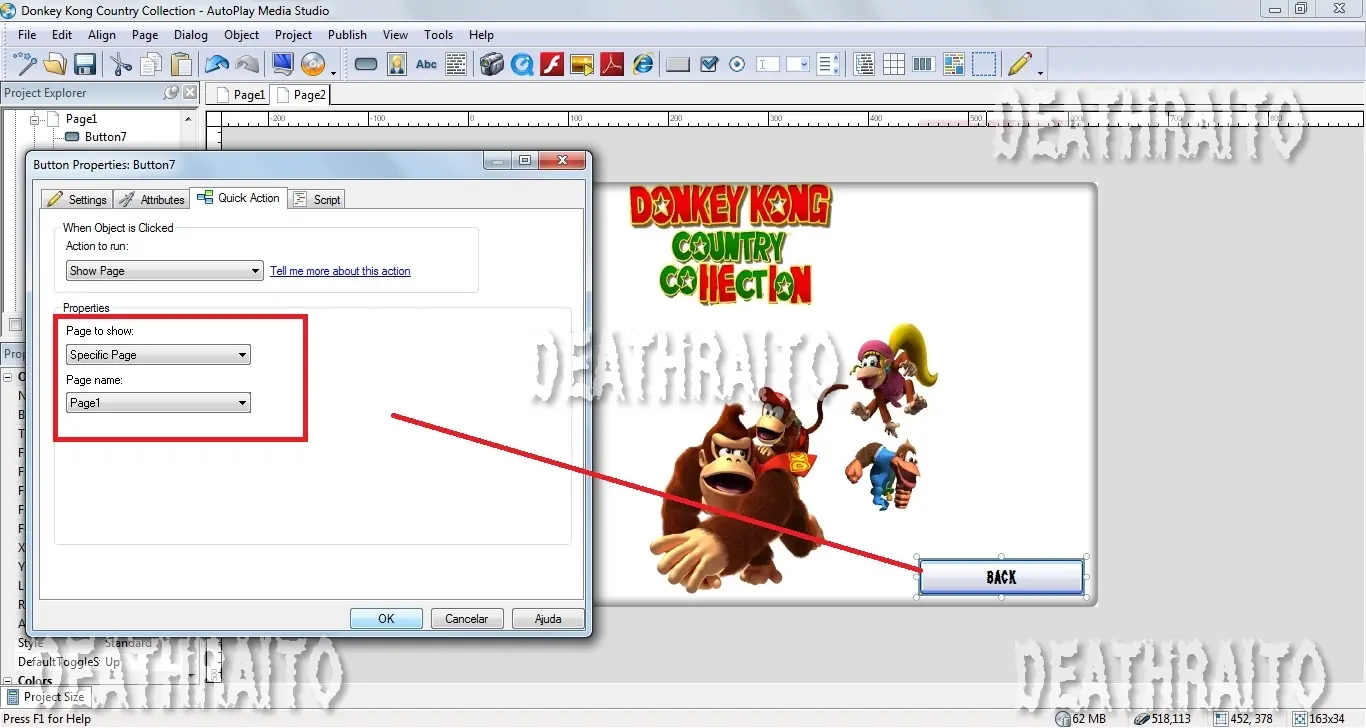
Task: Insert a PDF object icon
Action: point(612,64)
